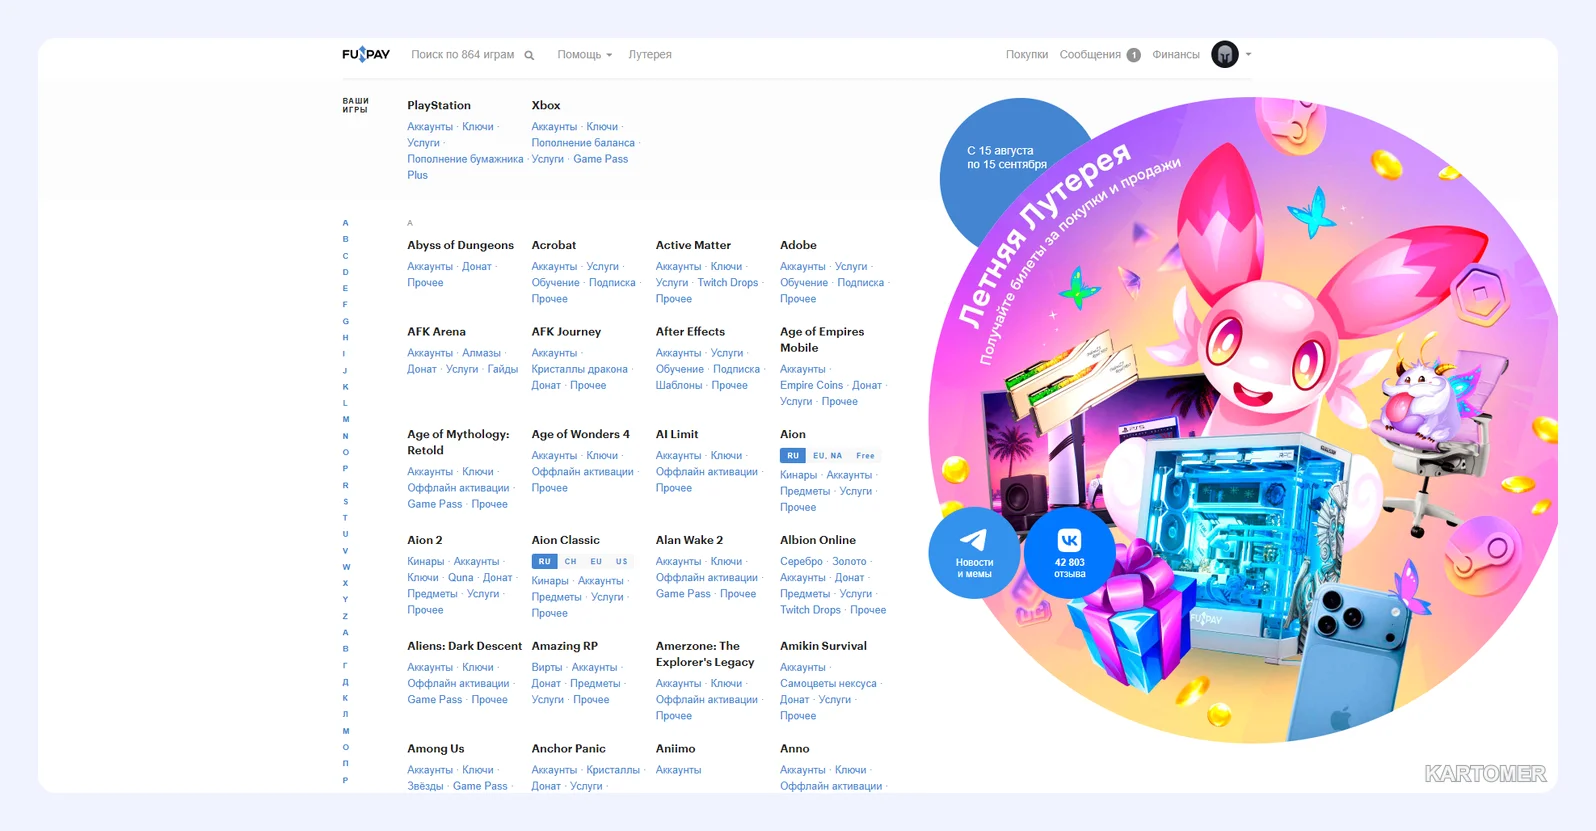
Task: Open the Финансы menu item
Action: click(x=1176, y=55)
